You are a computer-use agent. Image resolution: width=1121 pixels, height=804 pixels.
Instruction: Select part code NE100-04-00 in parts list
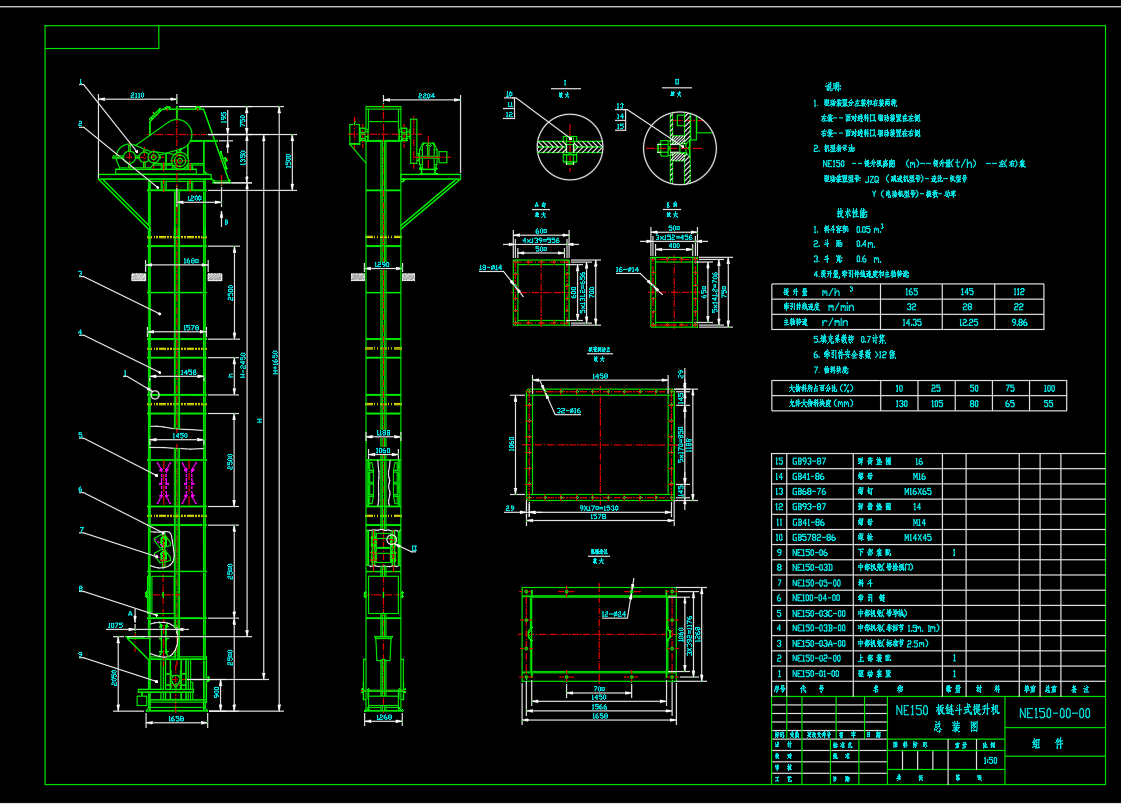(816, 598)
